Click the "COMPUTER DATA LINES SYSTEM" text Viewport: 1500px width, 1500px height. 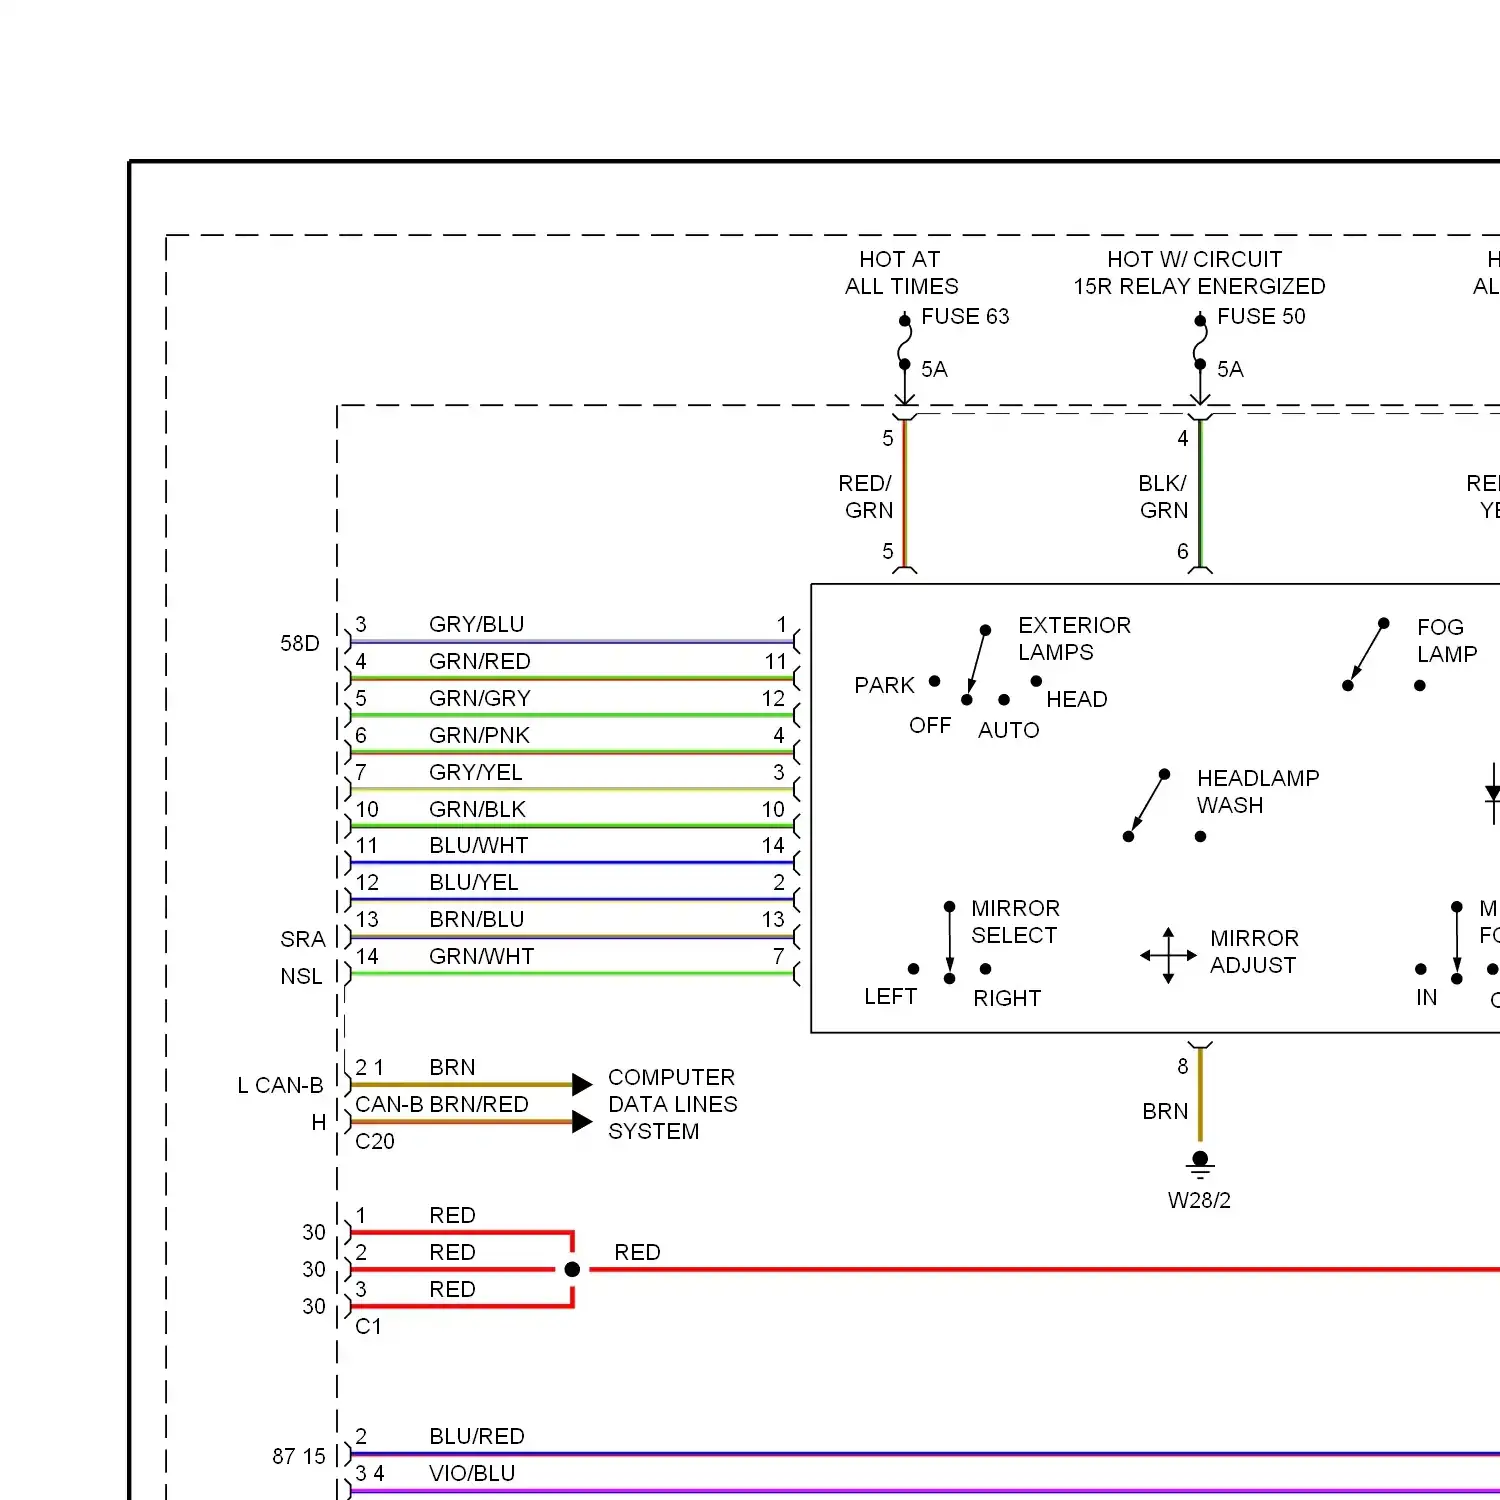(673, 1105)
